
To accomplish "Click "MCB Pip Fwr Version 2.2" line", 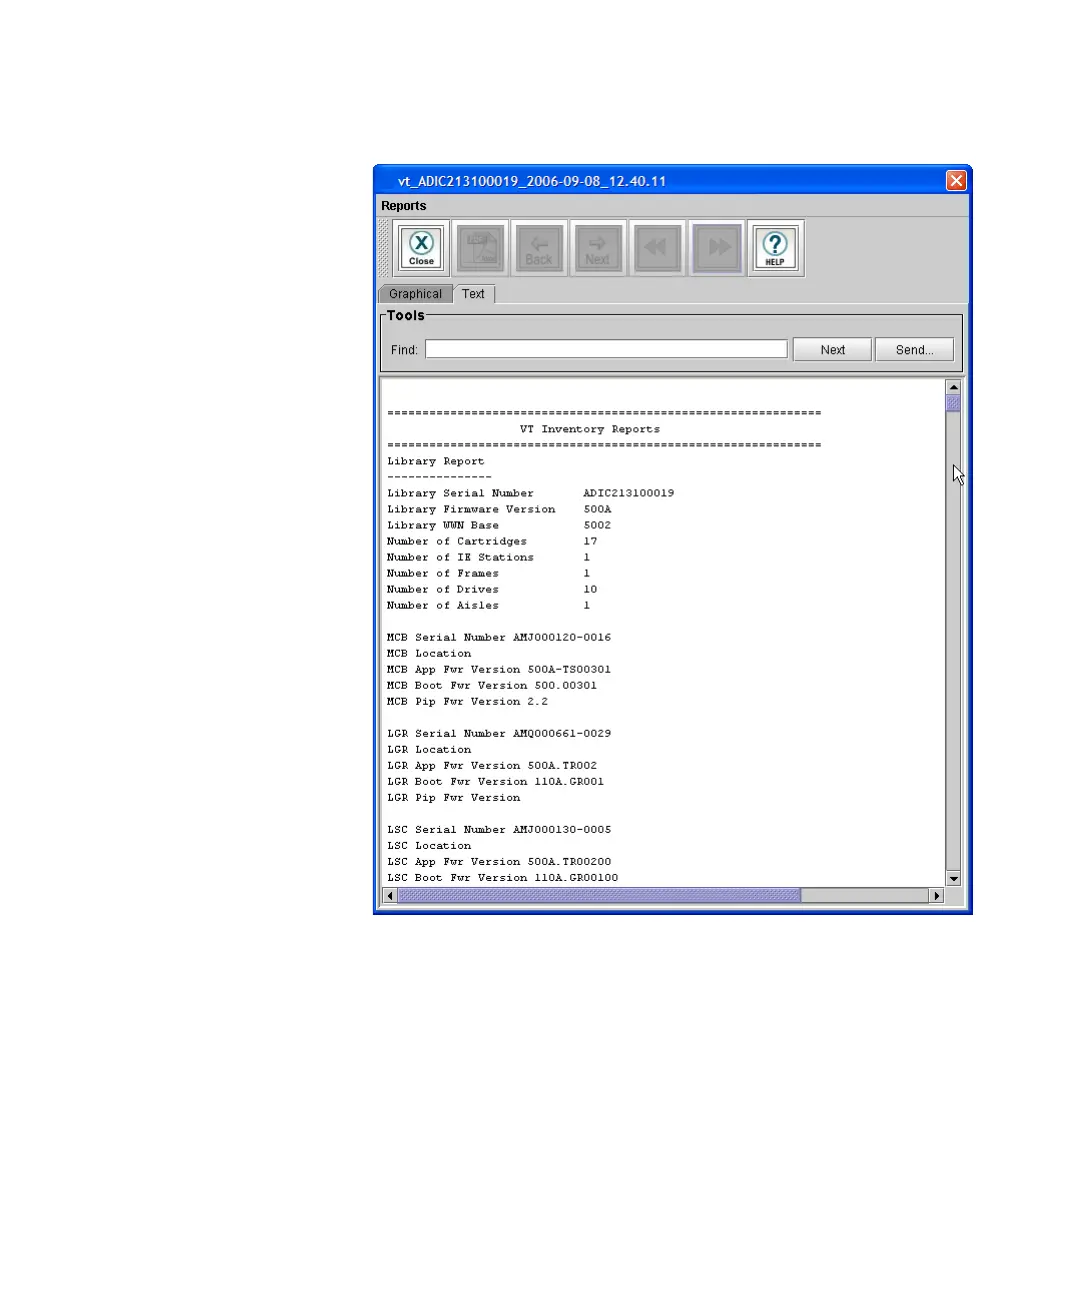I will [x=467, y=701].
